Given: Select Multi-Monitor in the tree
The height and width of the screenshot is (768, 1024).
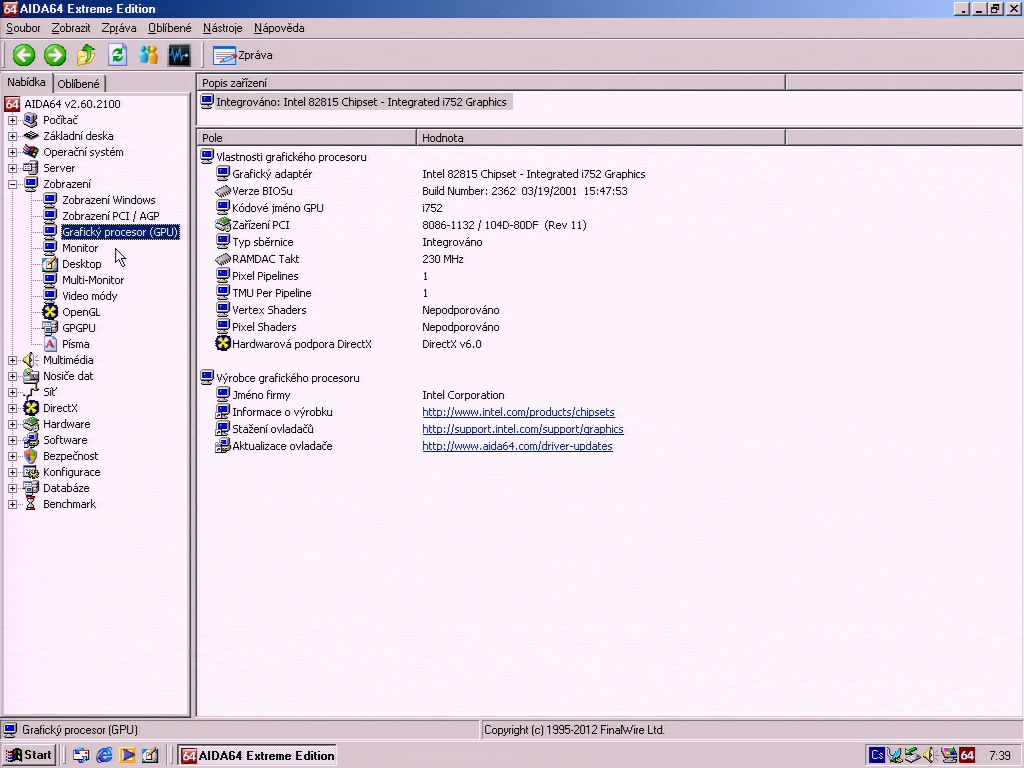Looking at the screenshot, I should tap(93, 280).
